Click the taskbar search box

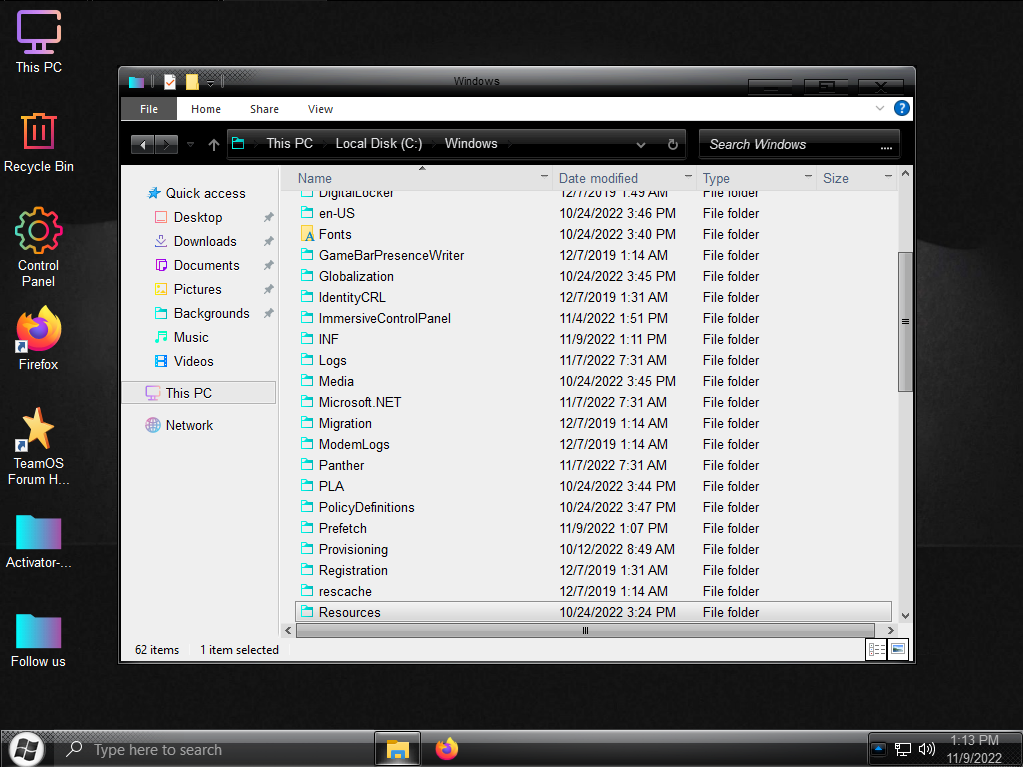coord(215,750)
